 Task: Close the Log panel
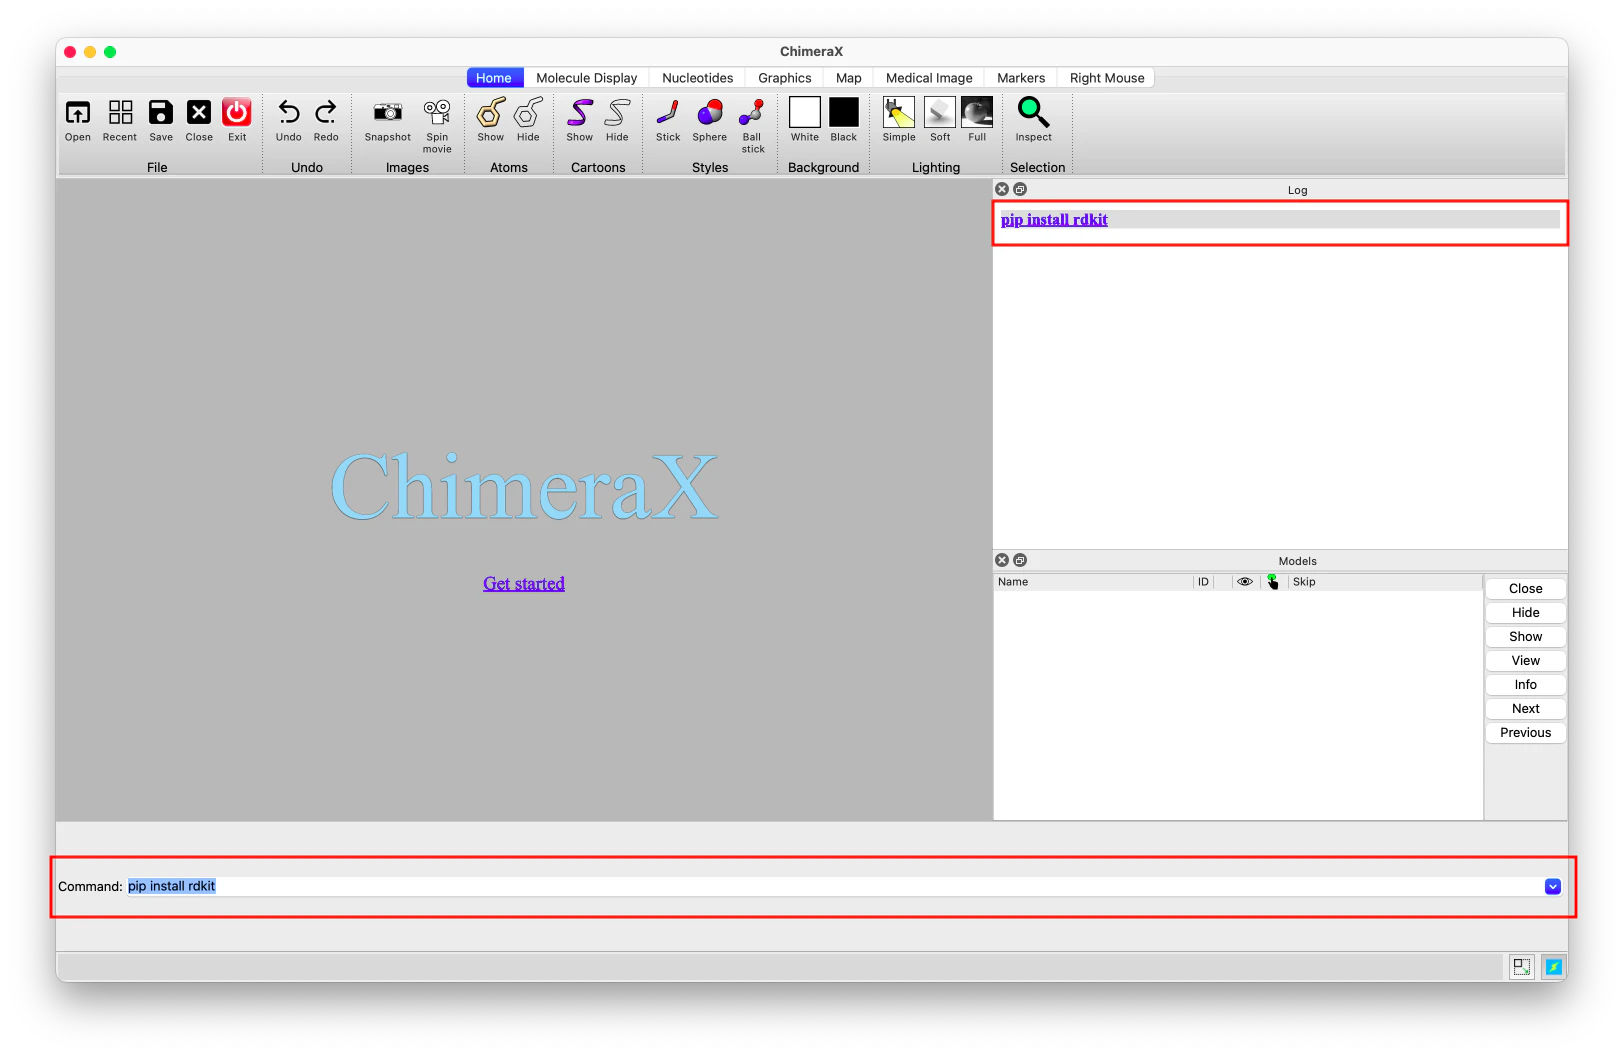pos(1002,189)
